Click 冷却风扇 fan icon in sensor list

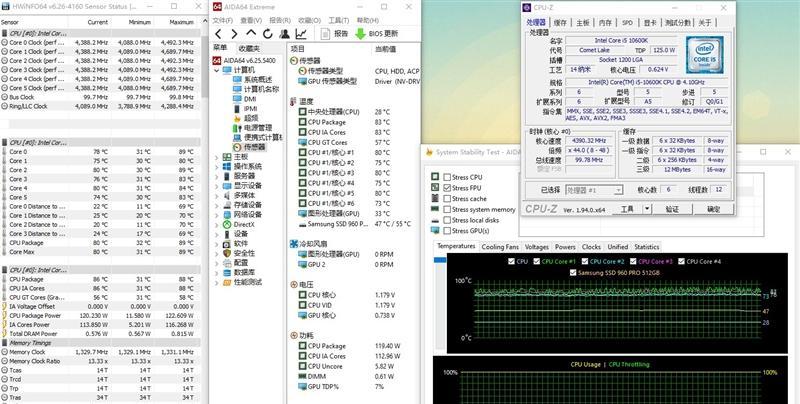pyautogui.click(x=294, y=244)
